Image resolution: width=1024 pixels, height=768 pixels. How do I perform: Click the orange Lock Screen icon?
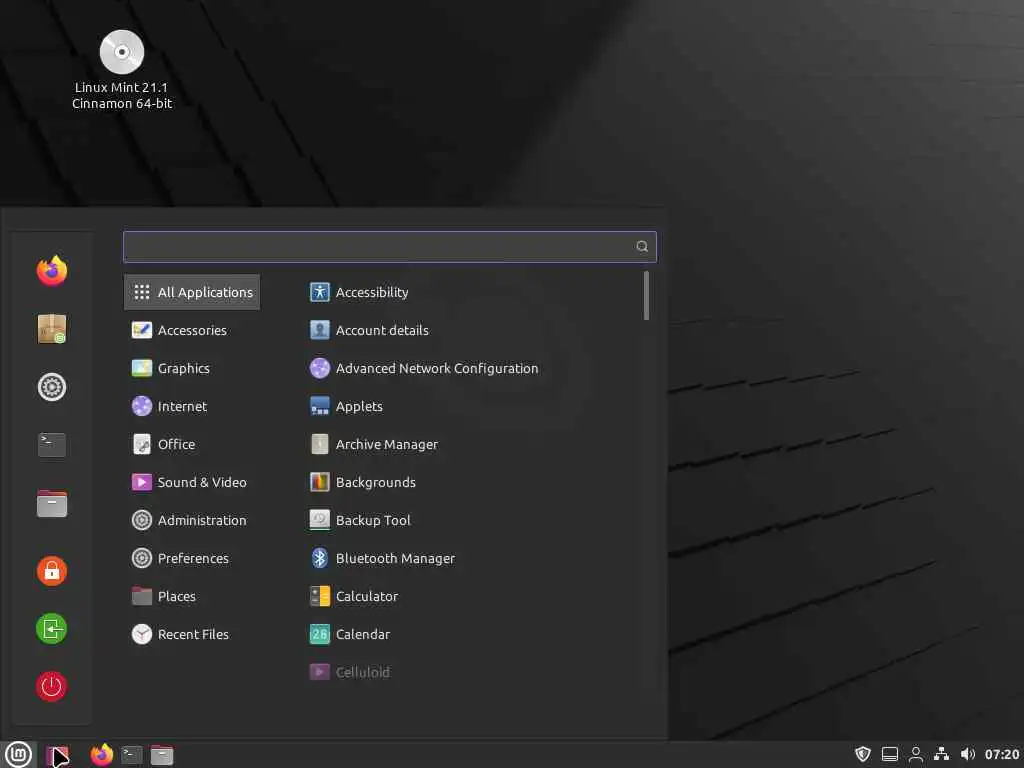coord(52,571)
